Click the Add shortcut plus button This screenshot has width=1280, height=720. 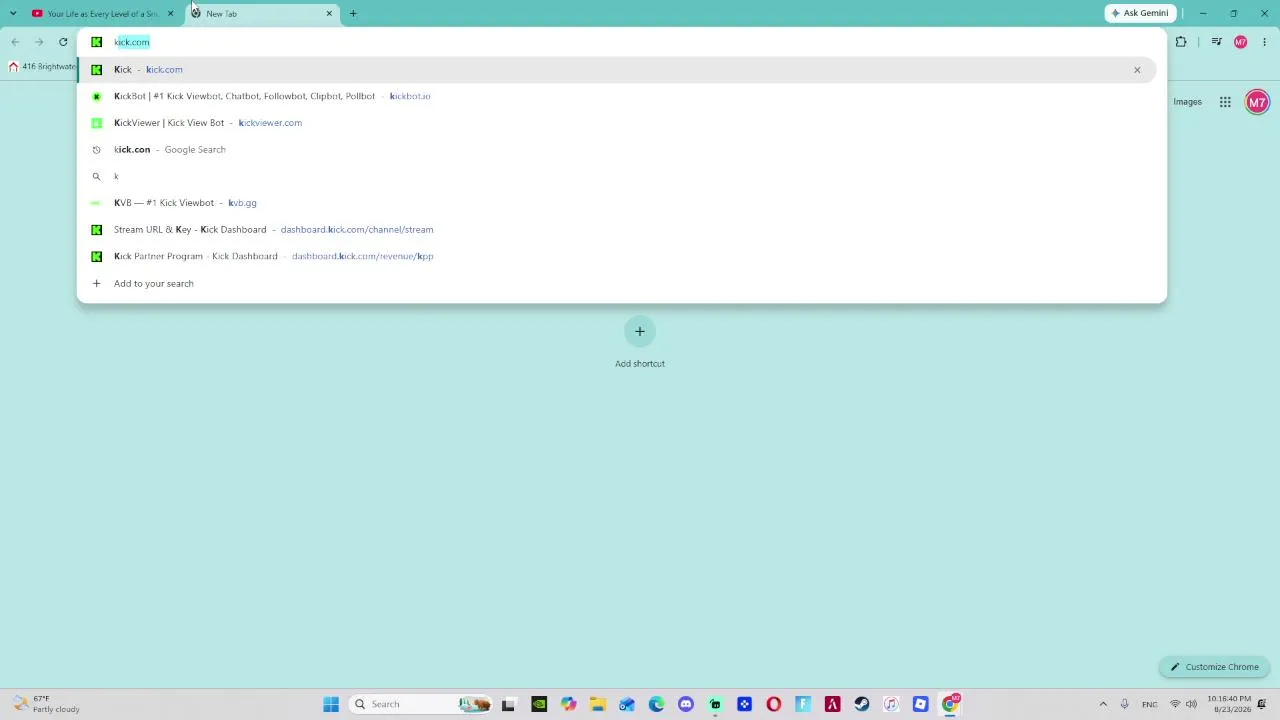tap(640, 332)
